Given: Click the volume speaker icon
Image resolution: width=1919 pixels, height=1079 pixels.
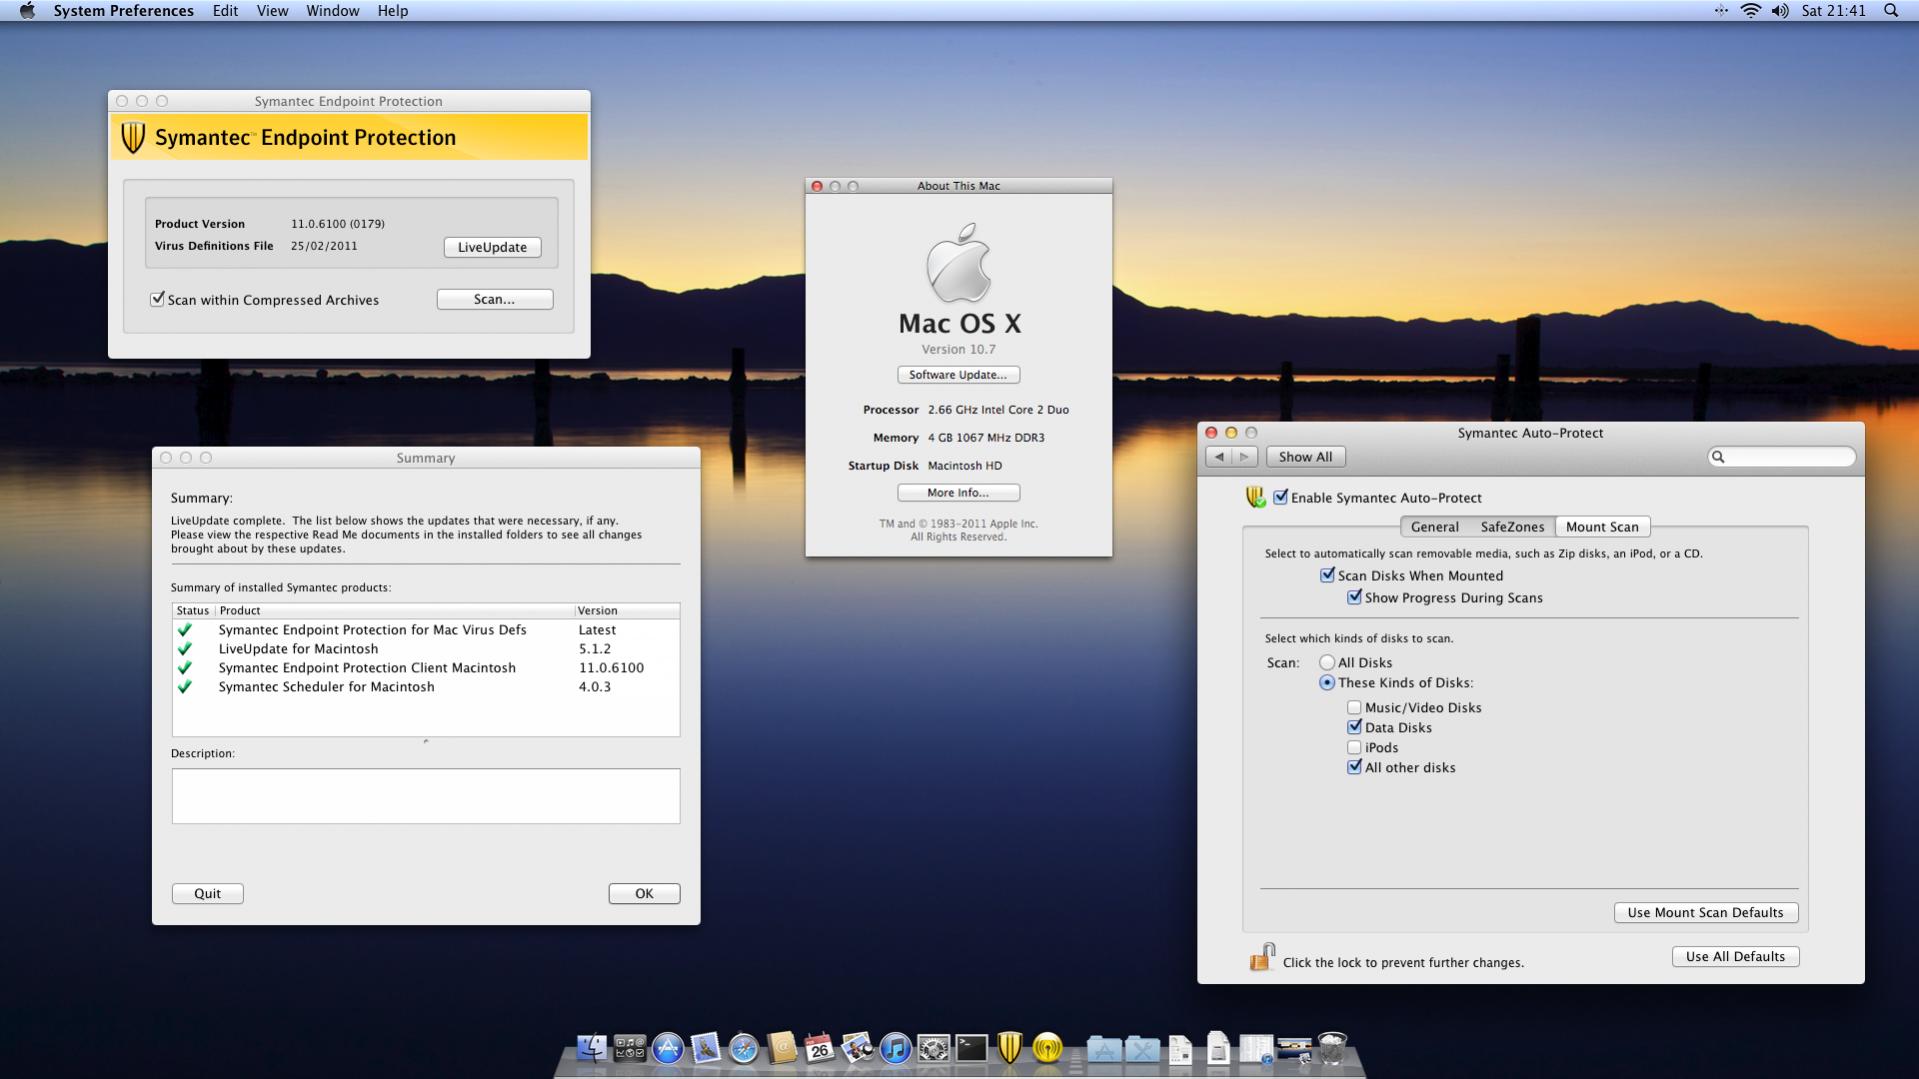Looking at the screenshot, I should [1780, 10].
